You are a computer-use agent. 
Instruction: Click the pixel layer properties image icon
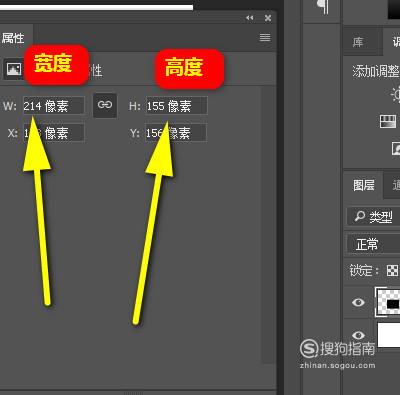14,69
